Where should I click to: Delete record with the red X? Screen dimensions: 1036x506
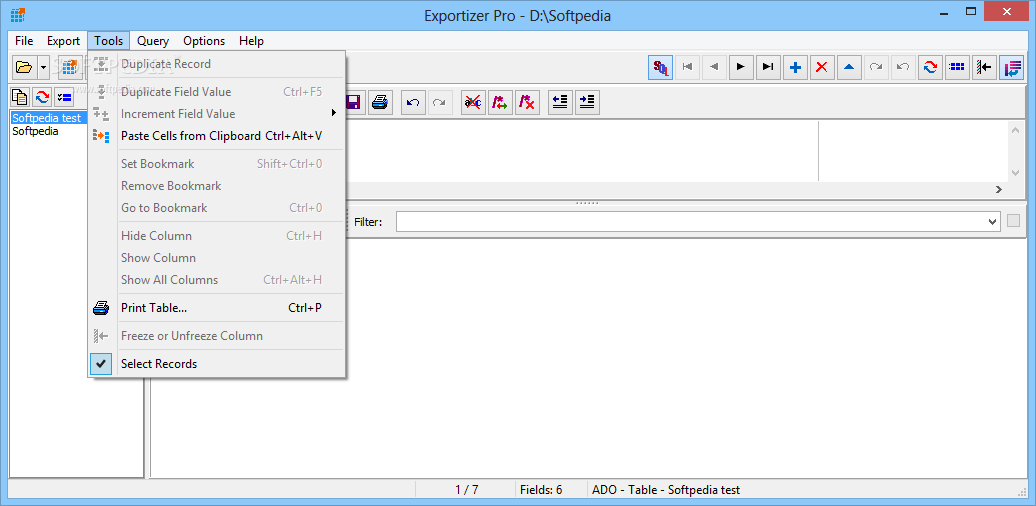pyautogui.click(x=822, y=67)
